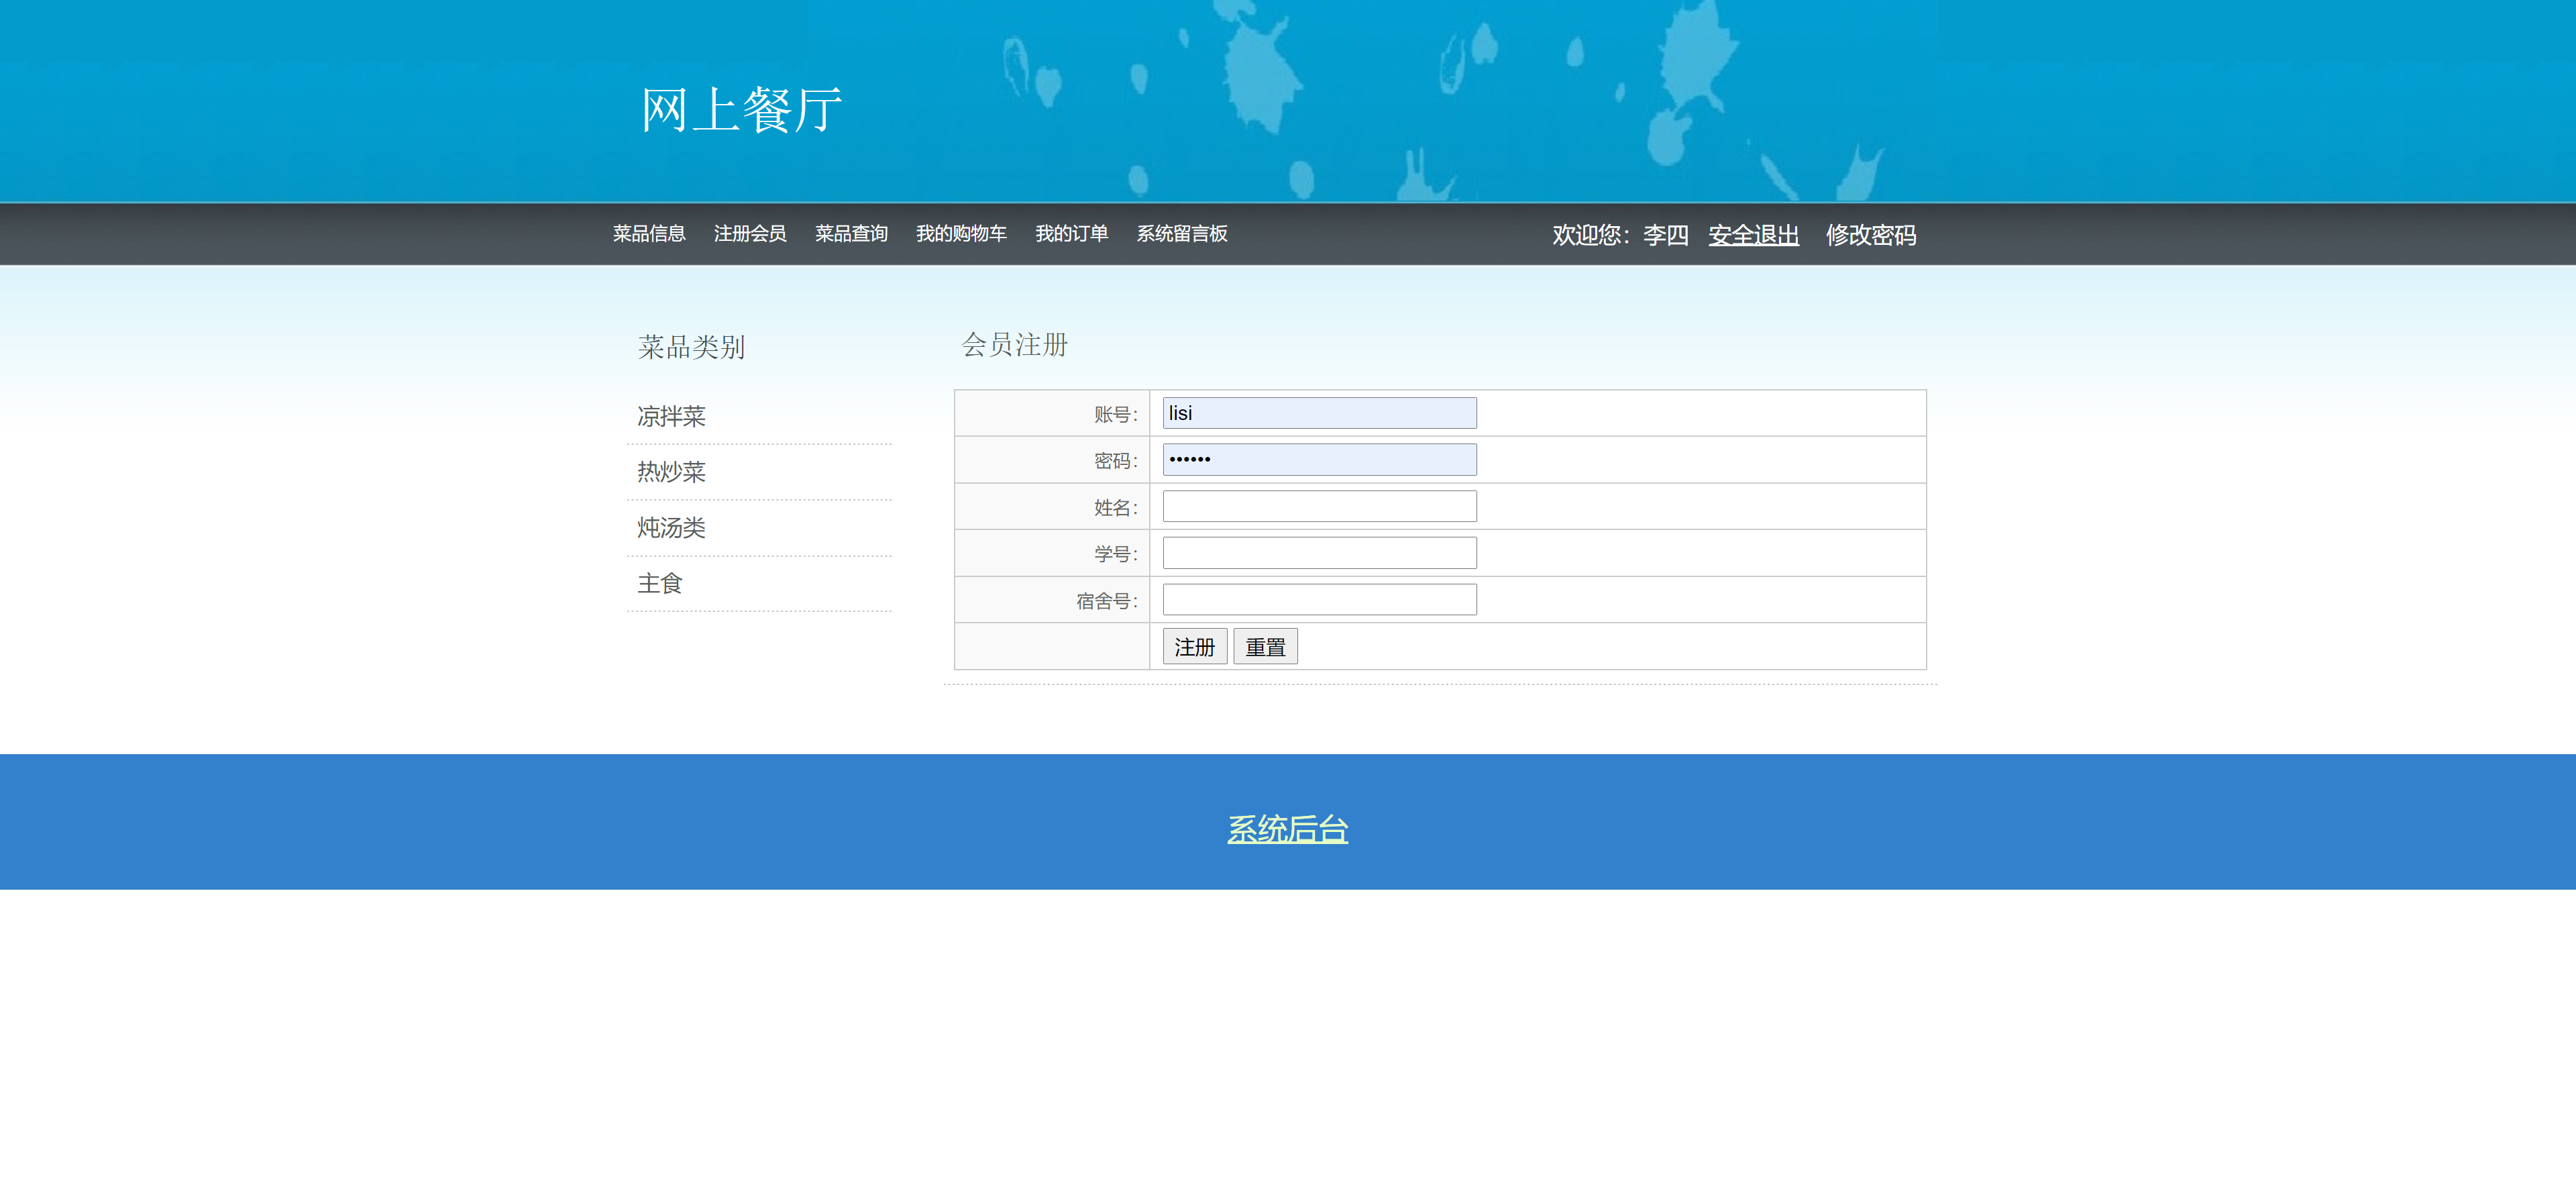The width and height of the screenshot is (2576, 1199).
Task: Click the 密码 password input field
Action: (x=1318, y=459)
